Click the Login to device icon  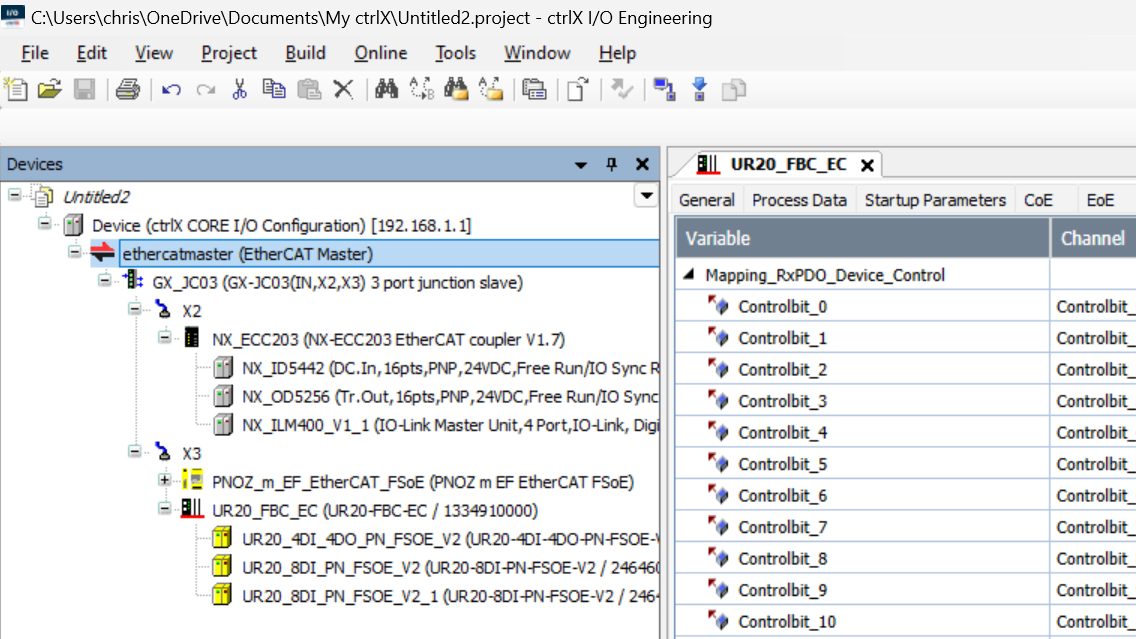point(664,89)
